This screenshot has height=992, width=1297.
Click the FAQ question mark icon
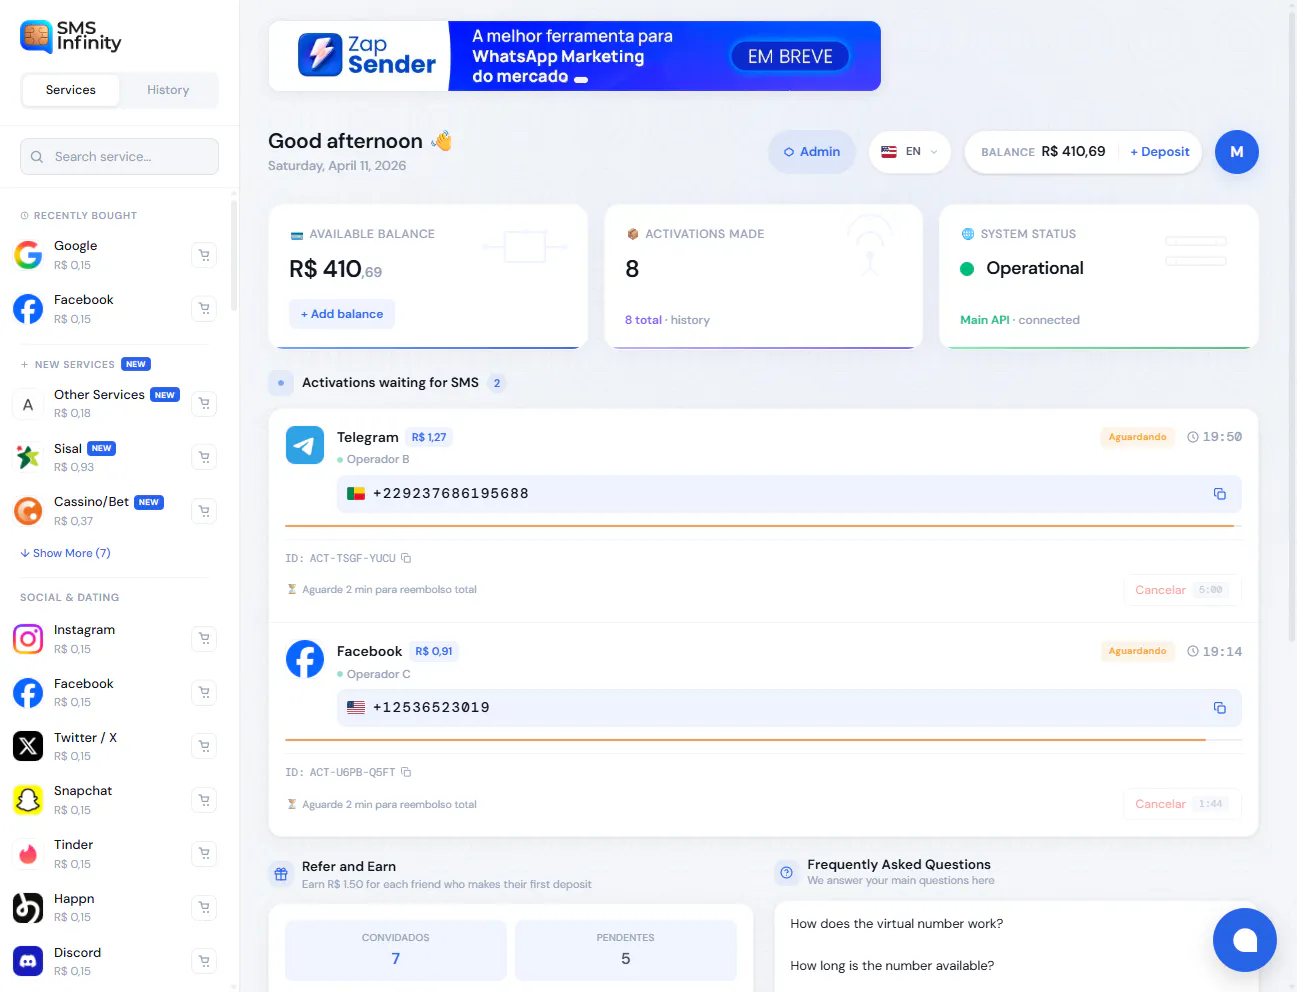(786, 872)
